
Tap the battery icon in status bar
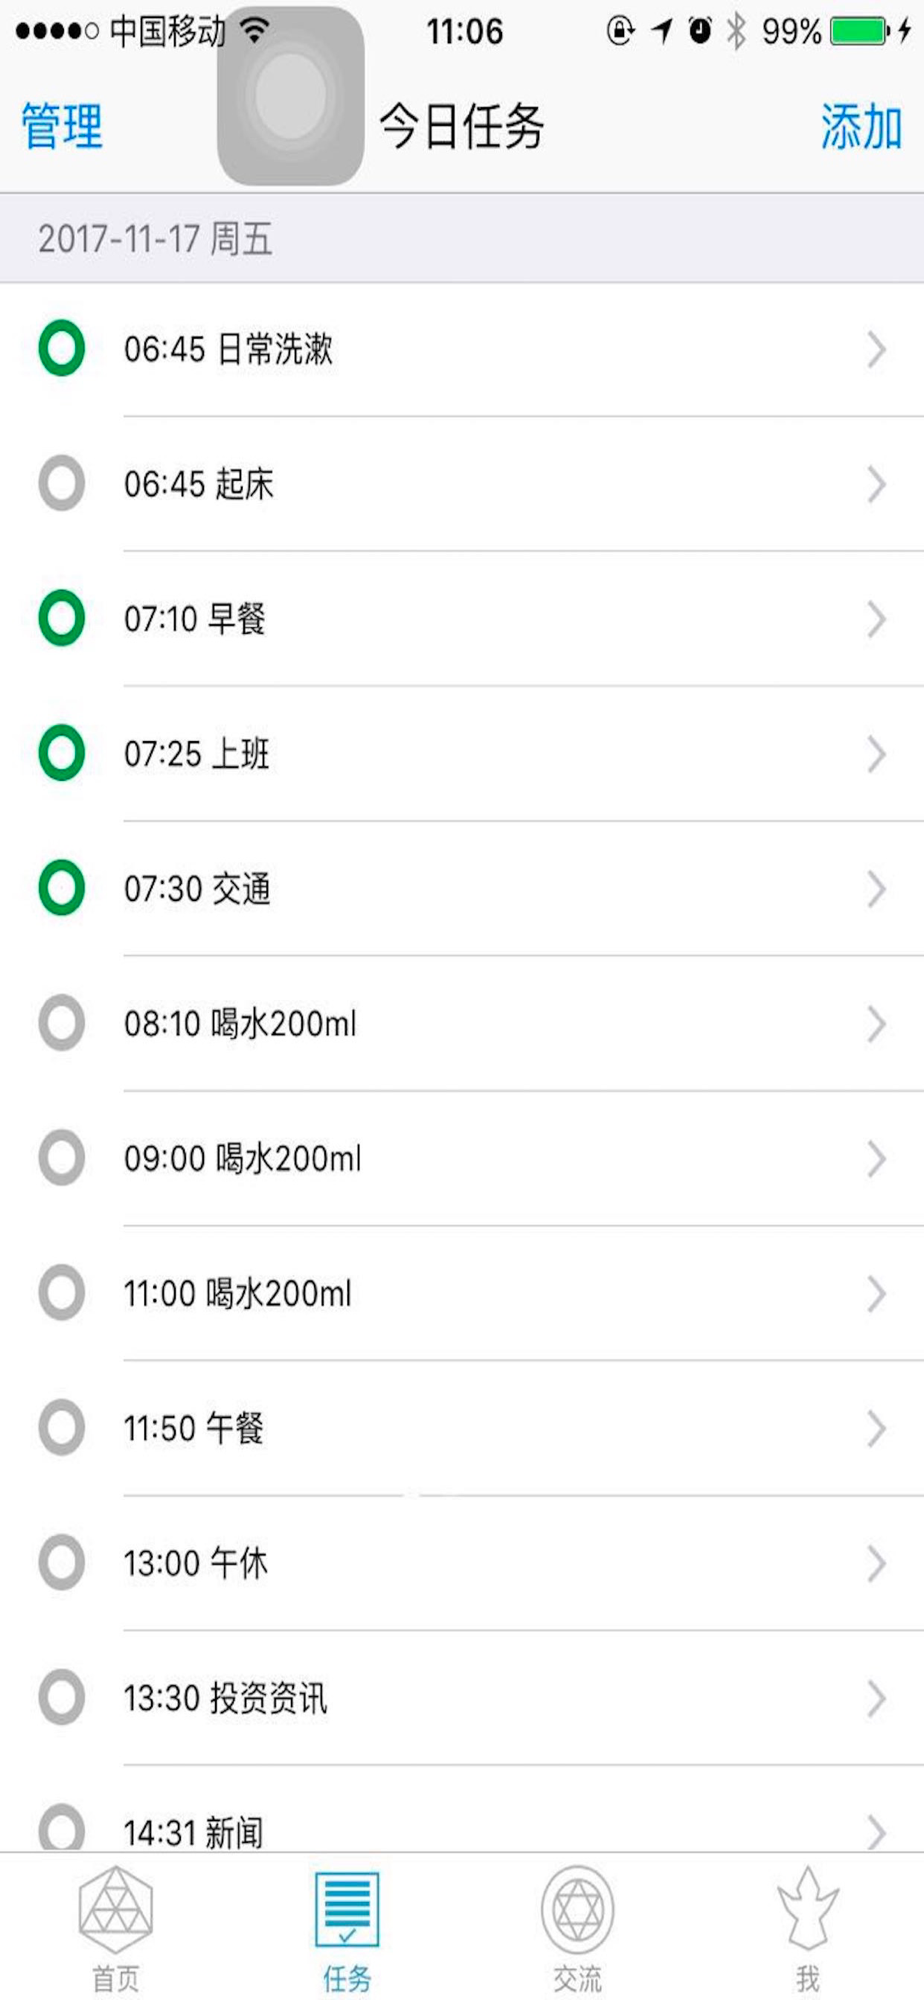tap(858, 32)
